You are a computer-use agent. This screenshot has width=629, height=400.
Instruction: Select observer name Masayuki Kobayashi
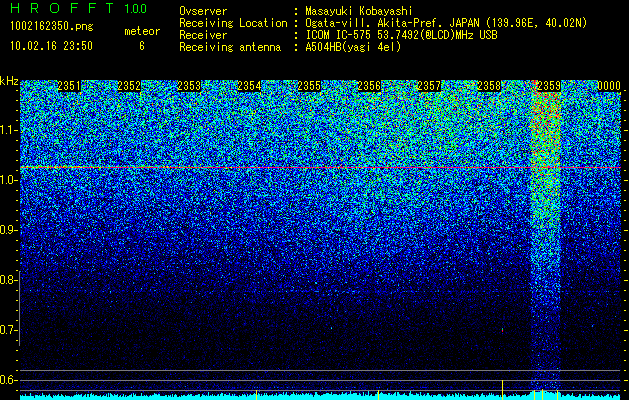[359, 11]
